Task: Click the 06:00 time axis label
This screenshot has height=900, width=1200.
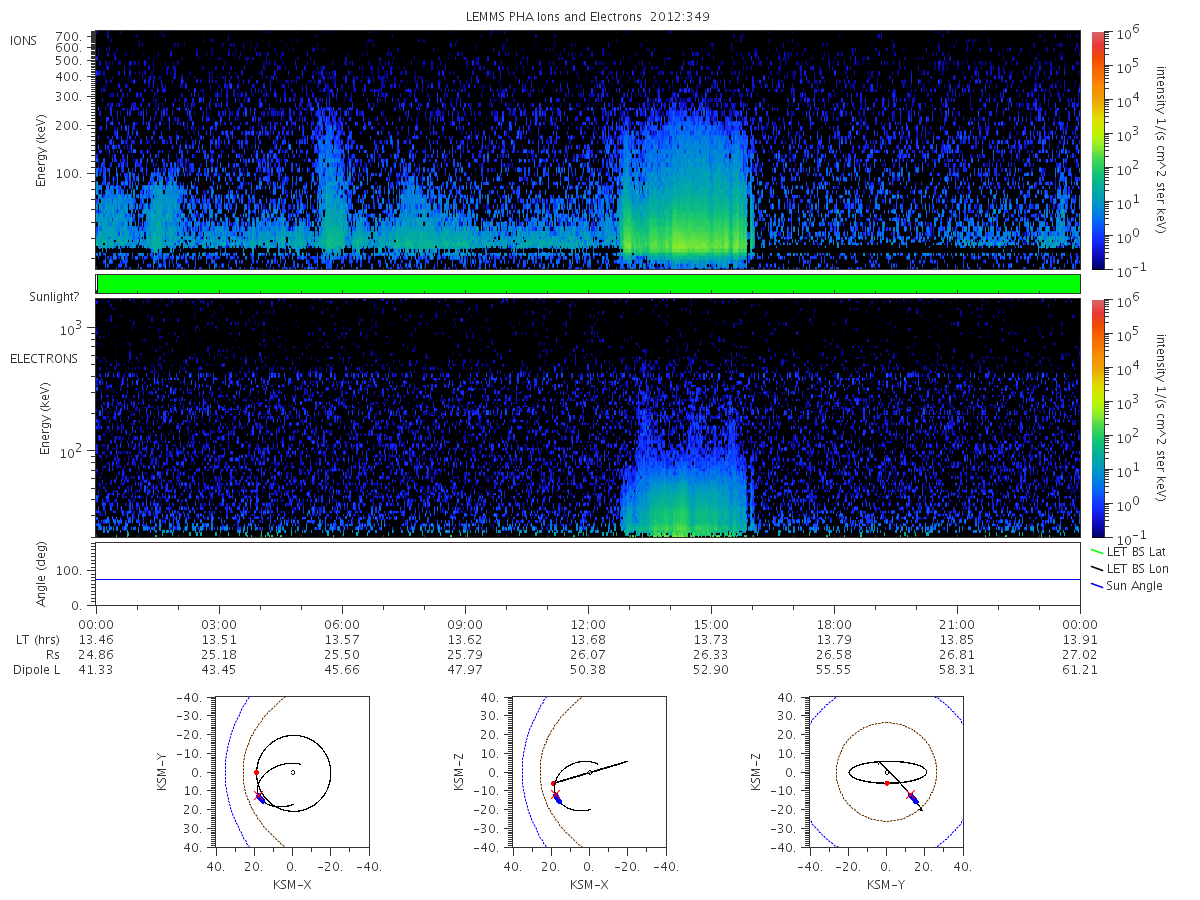Action: pos(342,622)
